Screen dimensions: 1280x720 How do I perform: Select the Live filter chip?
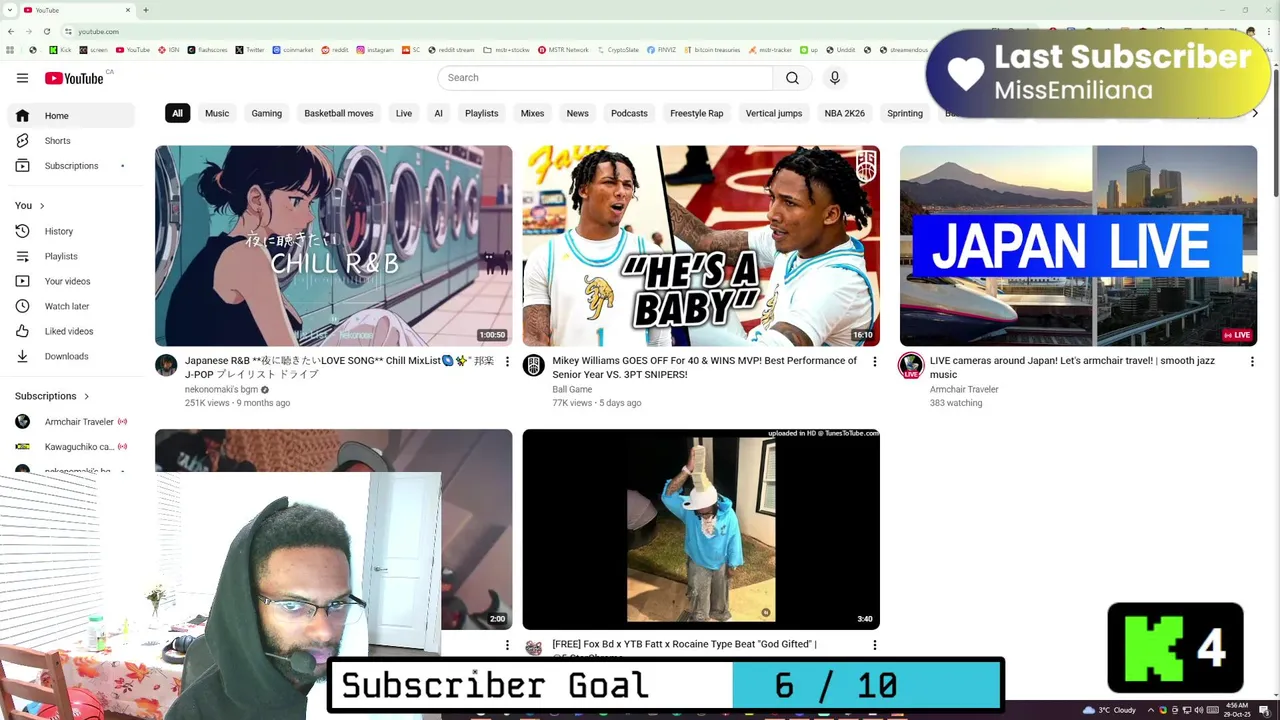[404, 113]
